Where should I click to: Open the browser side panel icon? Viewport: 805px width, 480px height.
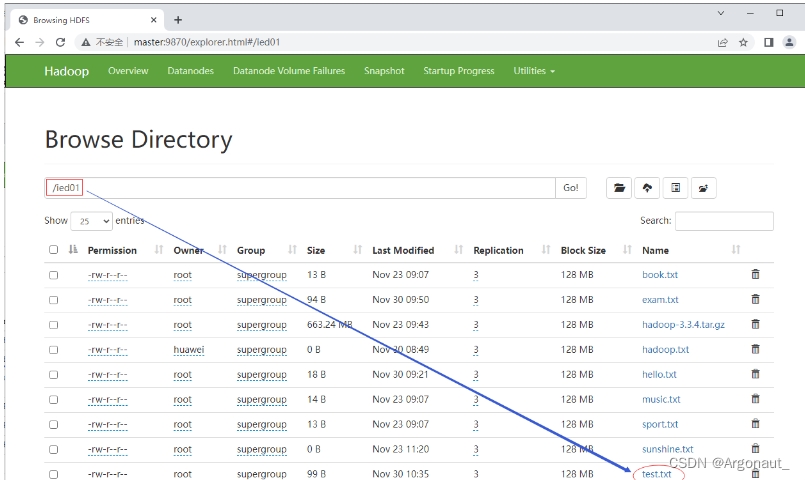coord(769,43)
